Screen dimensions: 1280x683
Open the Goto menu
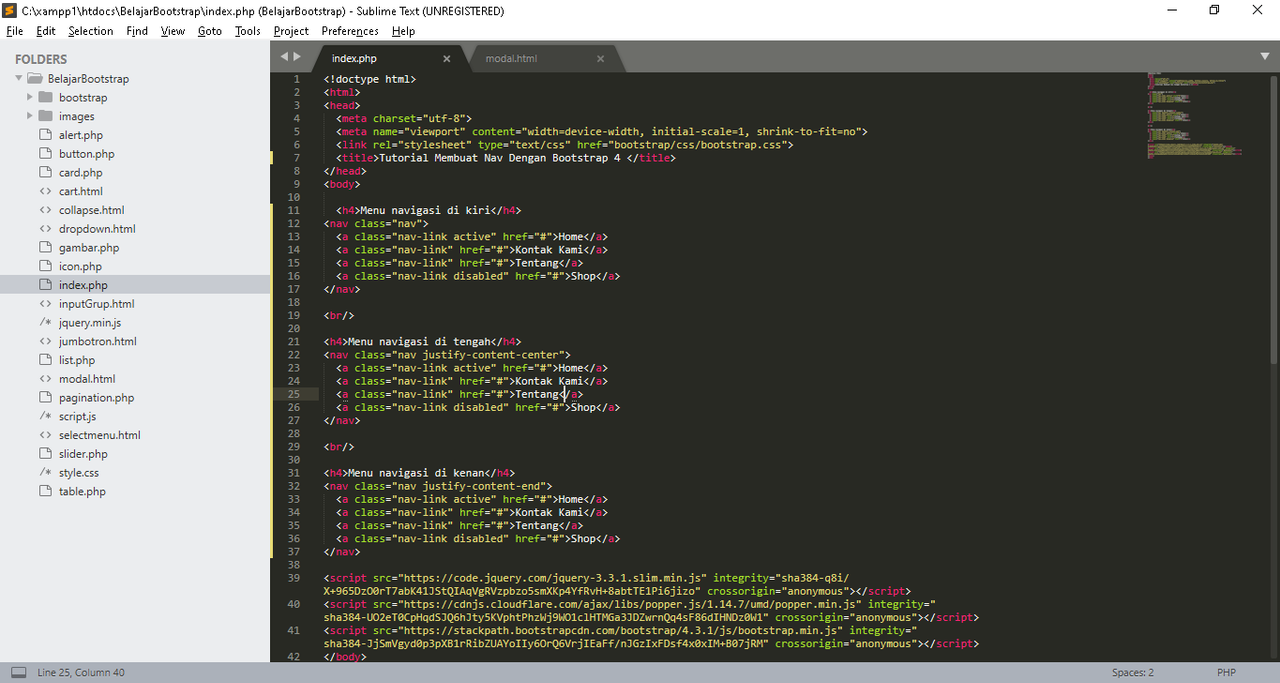(x=210, y=31)
